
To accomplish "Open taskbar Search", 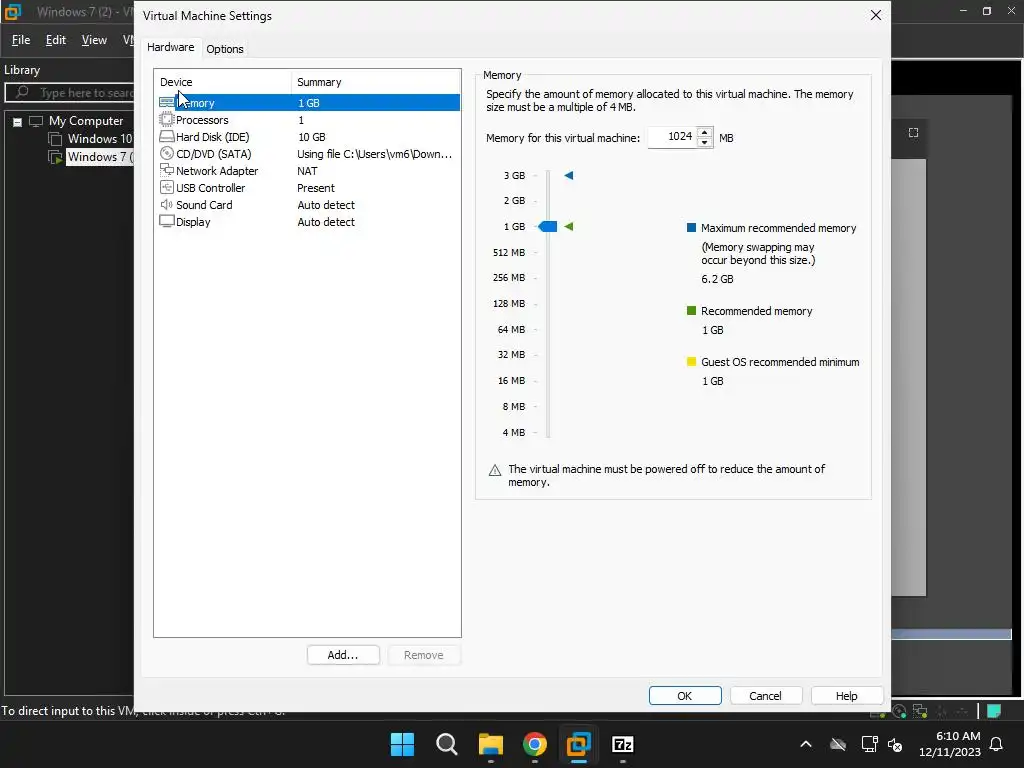I will coord(447,744).
